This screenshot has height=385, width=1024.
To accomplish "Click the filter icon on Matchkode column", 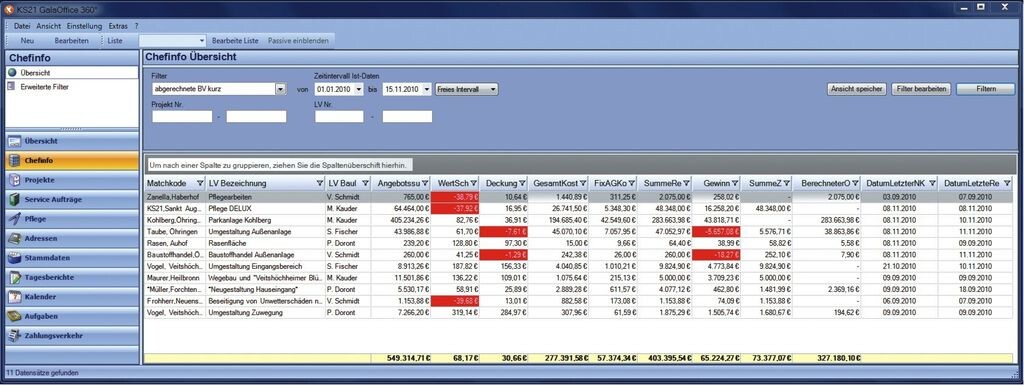I will click(200, 183).
